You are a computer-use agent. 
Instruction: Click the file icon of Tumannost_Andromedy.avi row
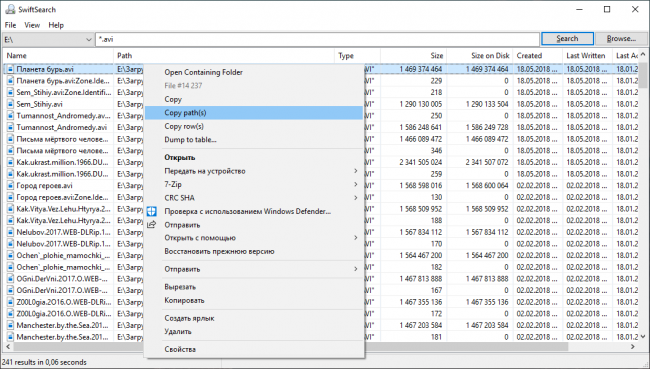click(x=11, y=127)
